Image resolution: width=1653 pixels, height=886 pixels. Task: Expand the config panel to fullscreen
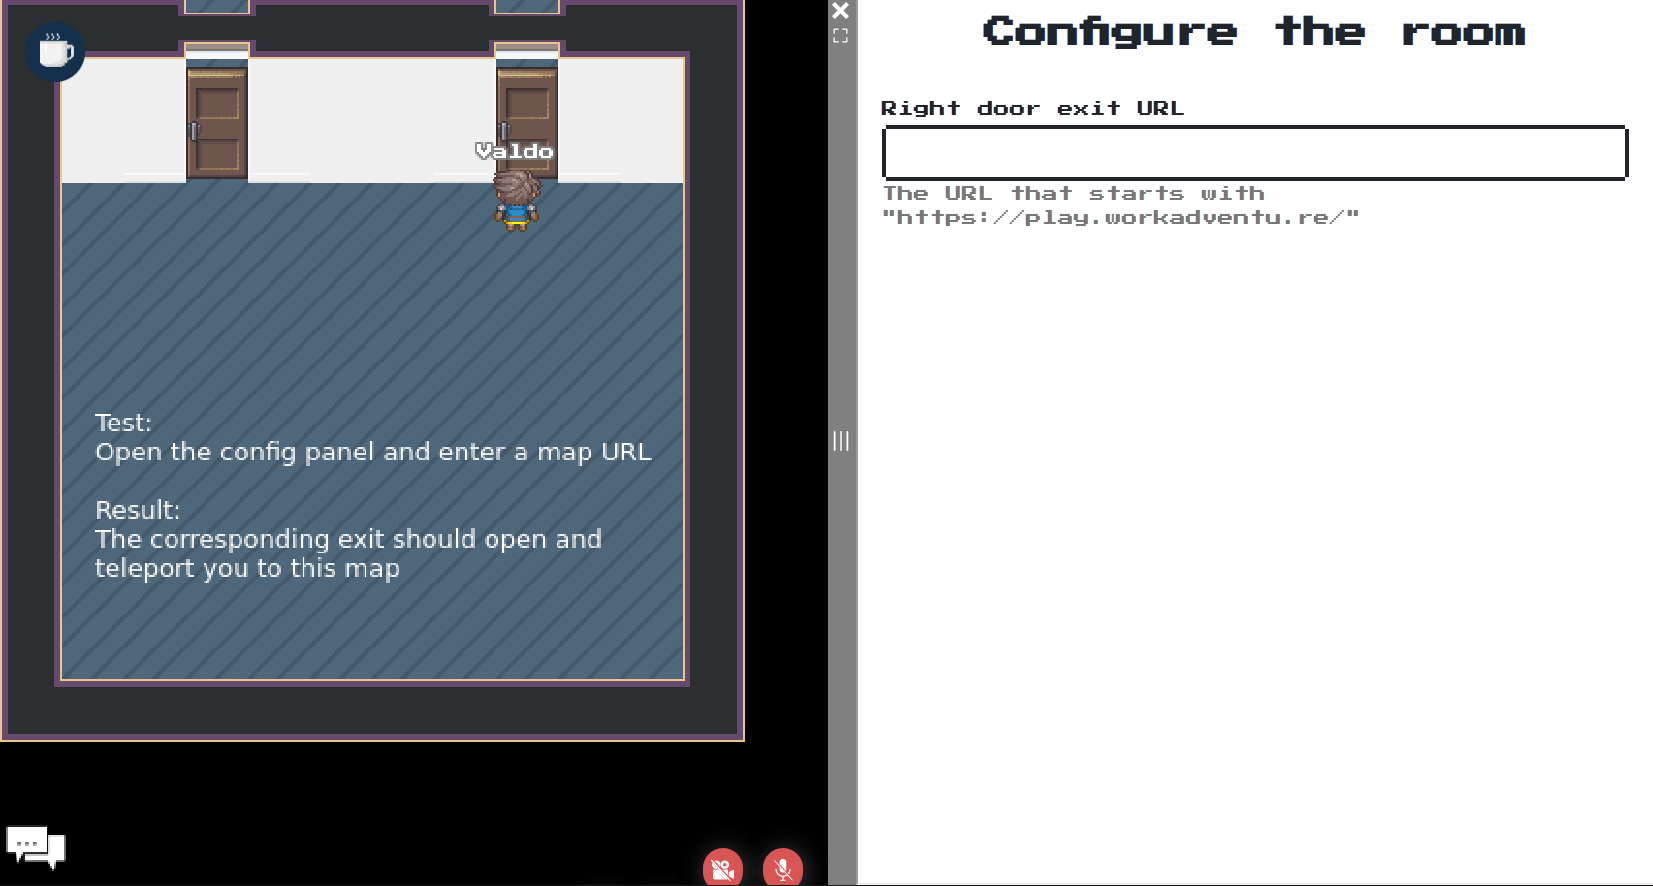click(x=841, y=36)
